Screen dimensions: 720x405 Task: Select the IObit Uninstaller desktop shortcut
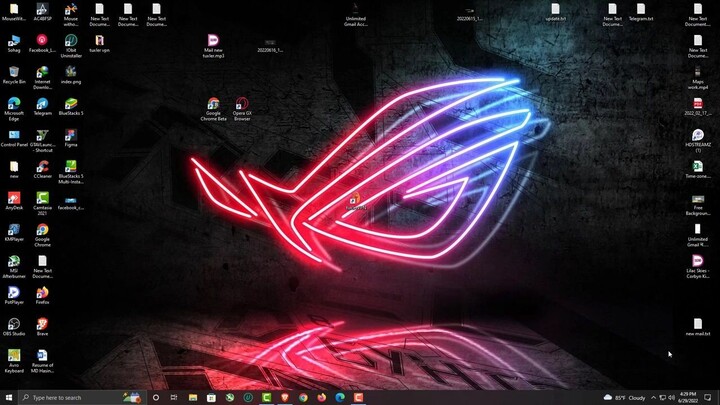point(71,46)
